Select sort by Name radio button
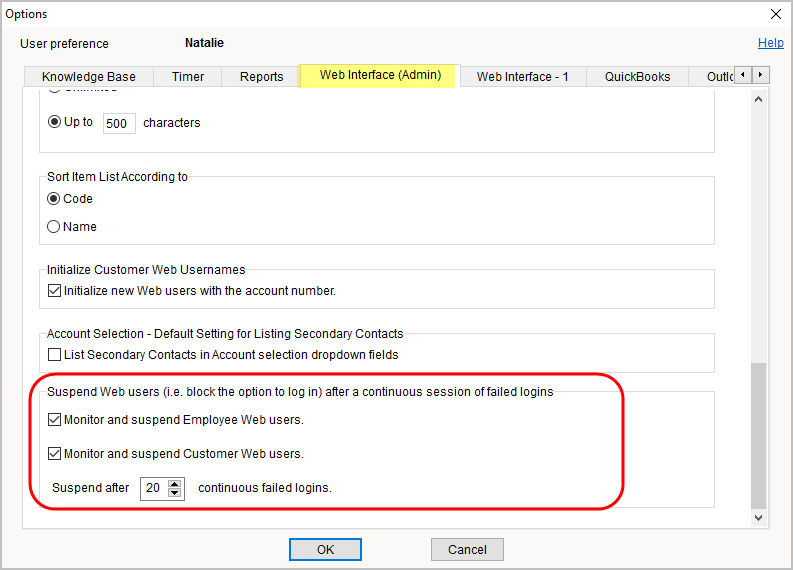This screenshot has width=793, height=570. [54, 227]
